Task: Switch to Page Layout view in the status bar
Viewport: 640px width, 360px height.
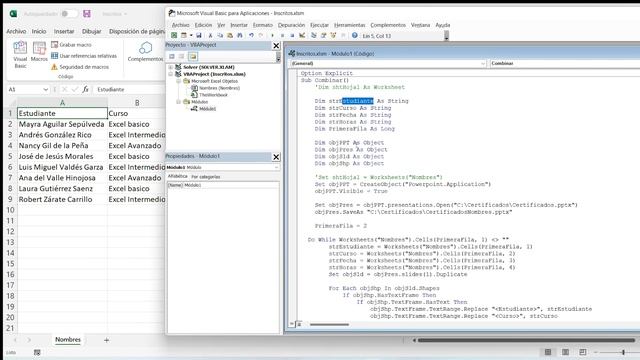Action: (565, 352)
